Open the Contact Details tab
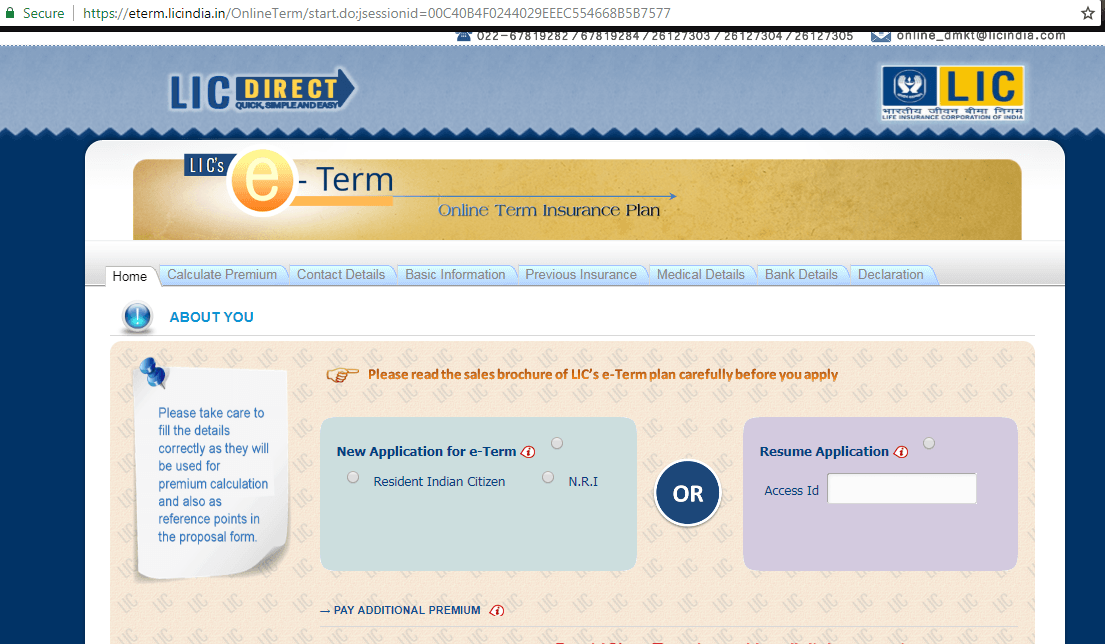 341,275
